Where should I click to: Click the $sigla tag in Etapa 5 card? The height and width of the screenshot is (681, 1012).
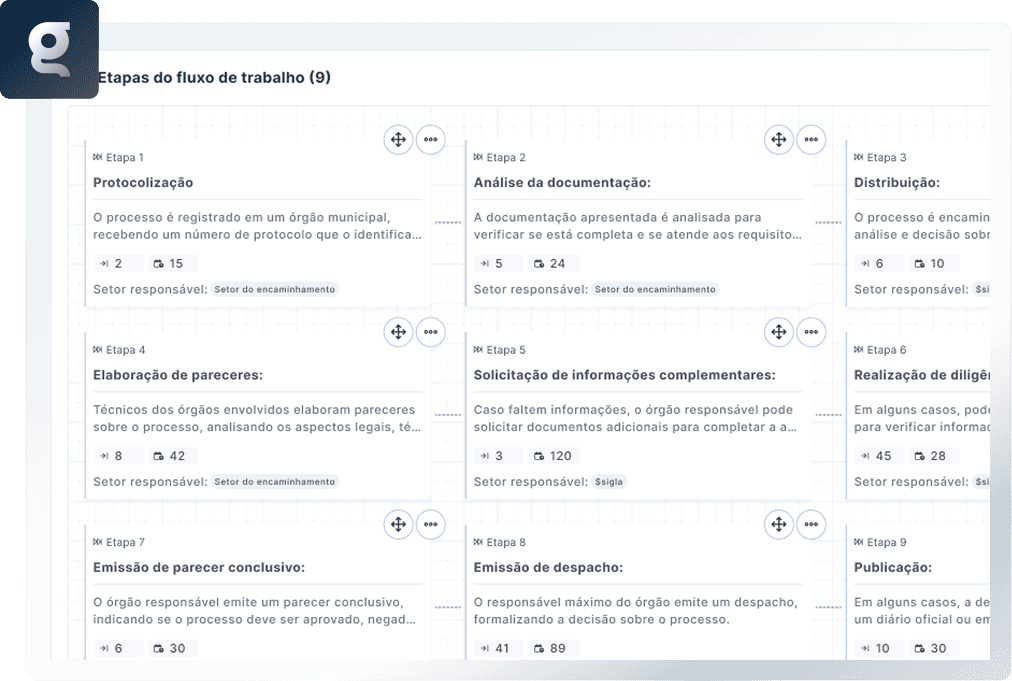[609, 482]
